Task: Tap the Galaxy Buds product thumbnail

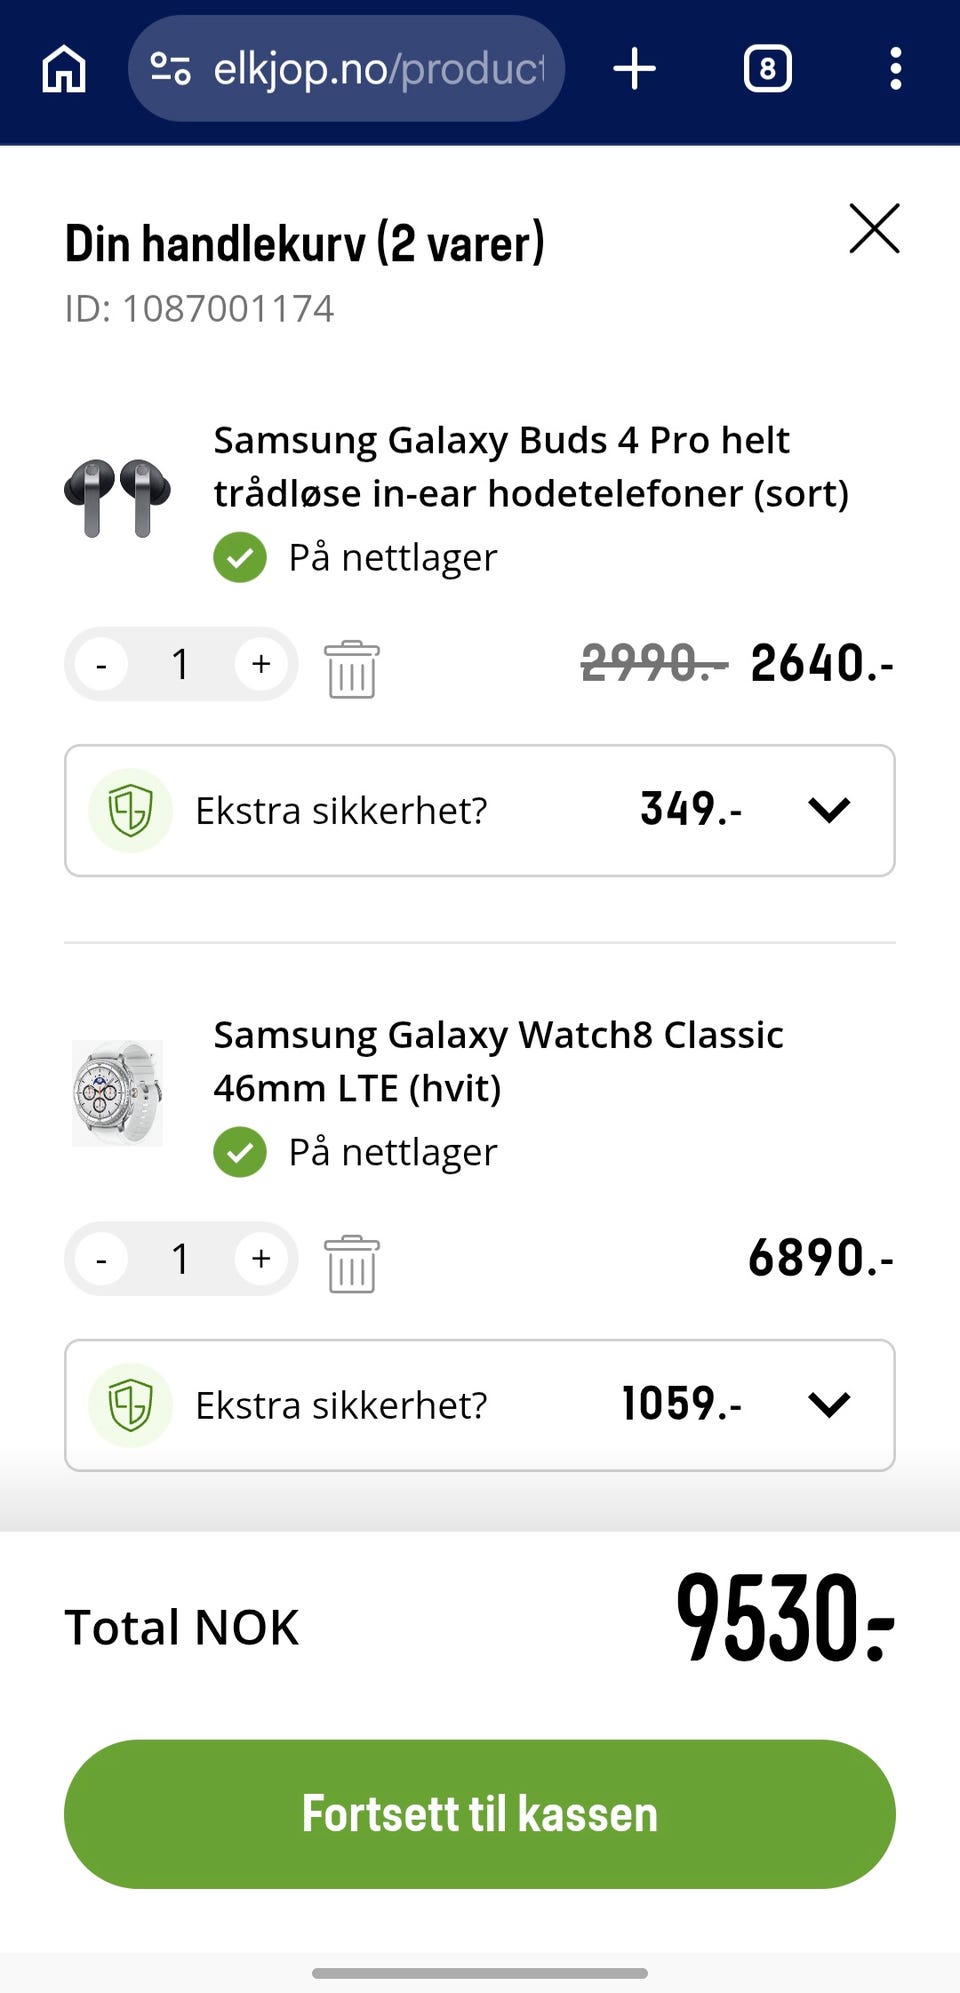Action: click(117, 497)
